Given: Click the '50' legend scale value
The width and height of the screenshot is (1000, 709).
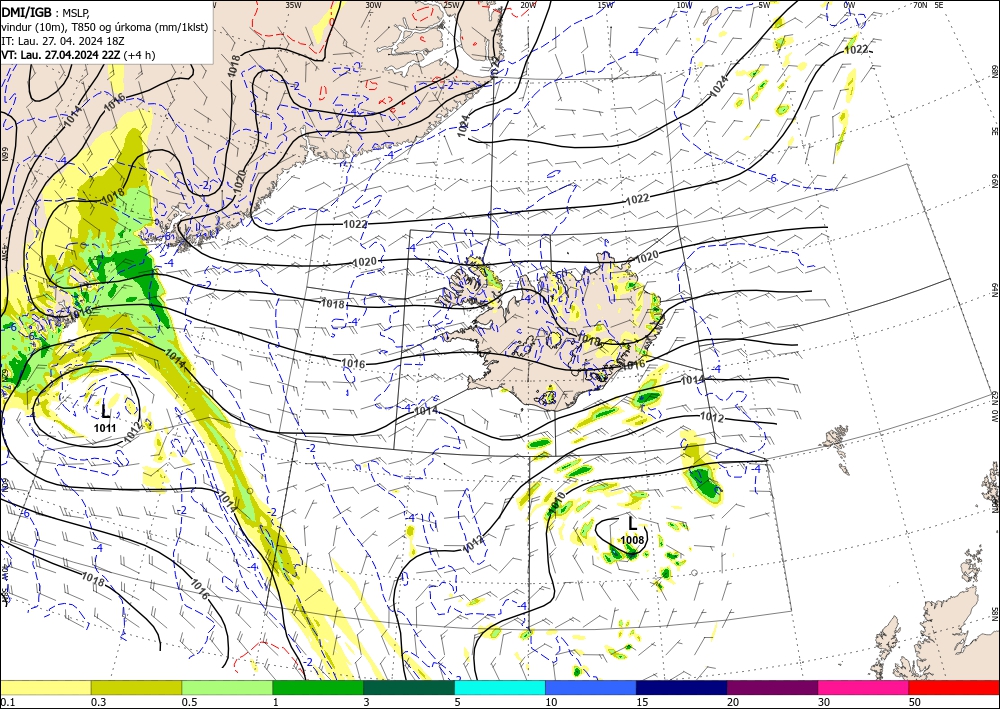Looking at the screenshot, I should tap(915, 702).
